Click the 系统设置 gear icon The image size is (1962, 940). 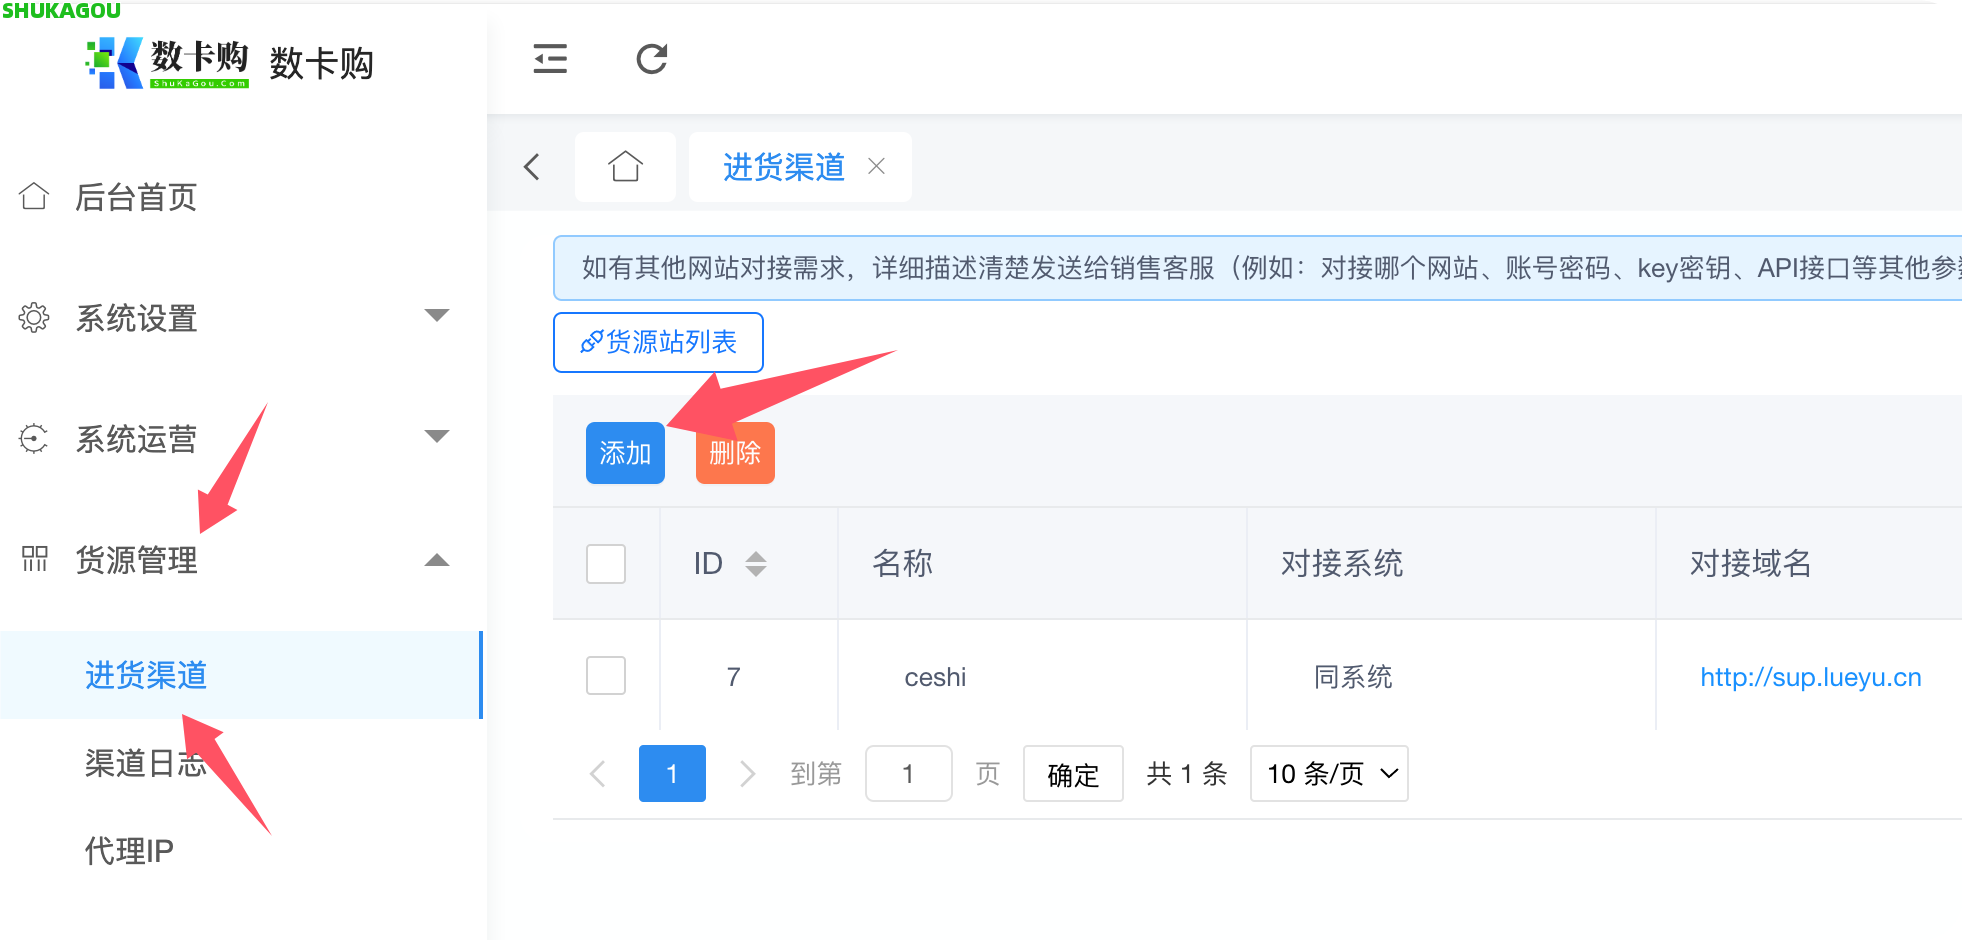[x=33, y=318]
